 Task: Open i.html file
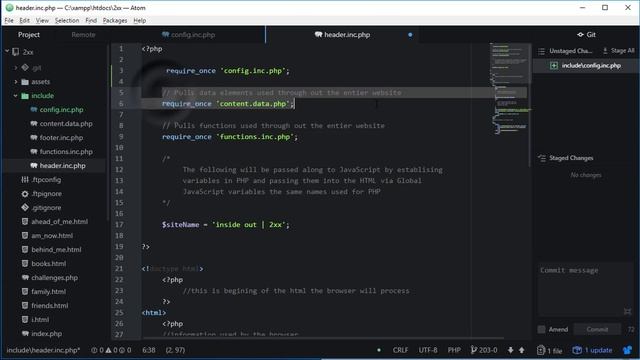40,320
